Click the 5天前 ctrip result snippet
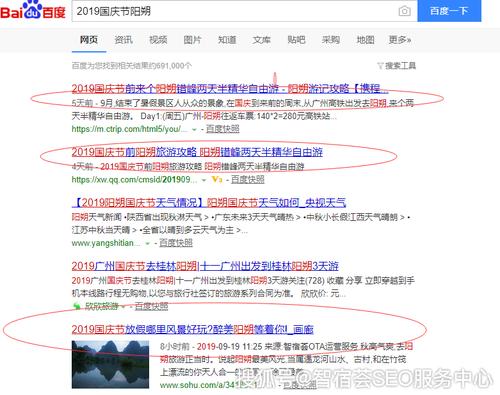 click(243, 110)
